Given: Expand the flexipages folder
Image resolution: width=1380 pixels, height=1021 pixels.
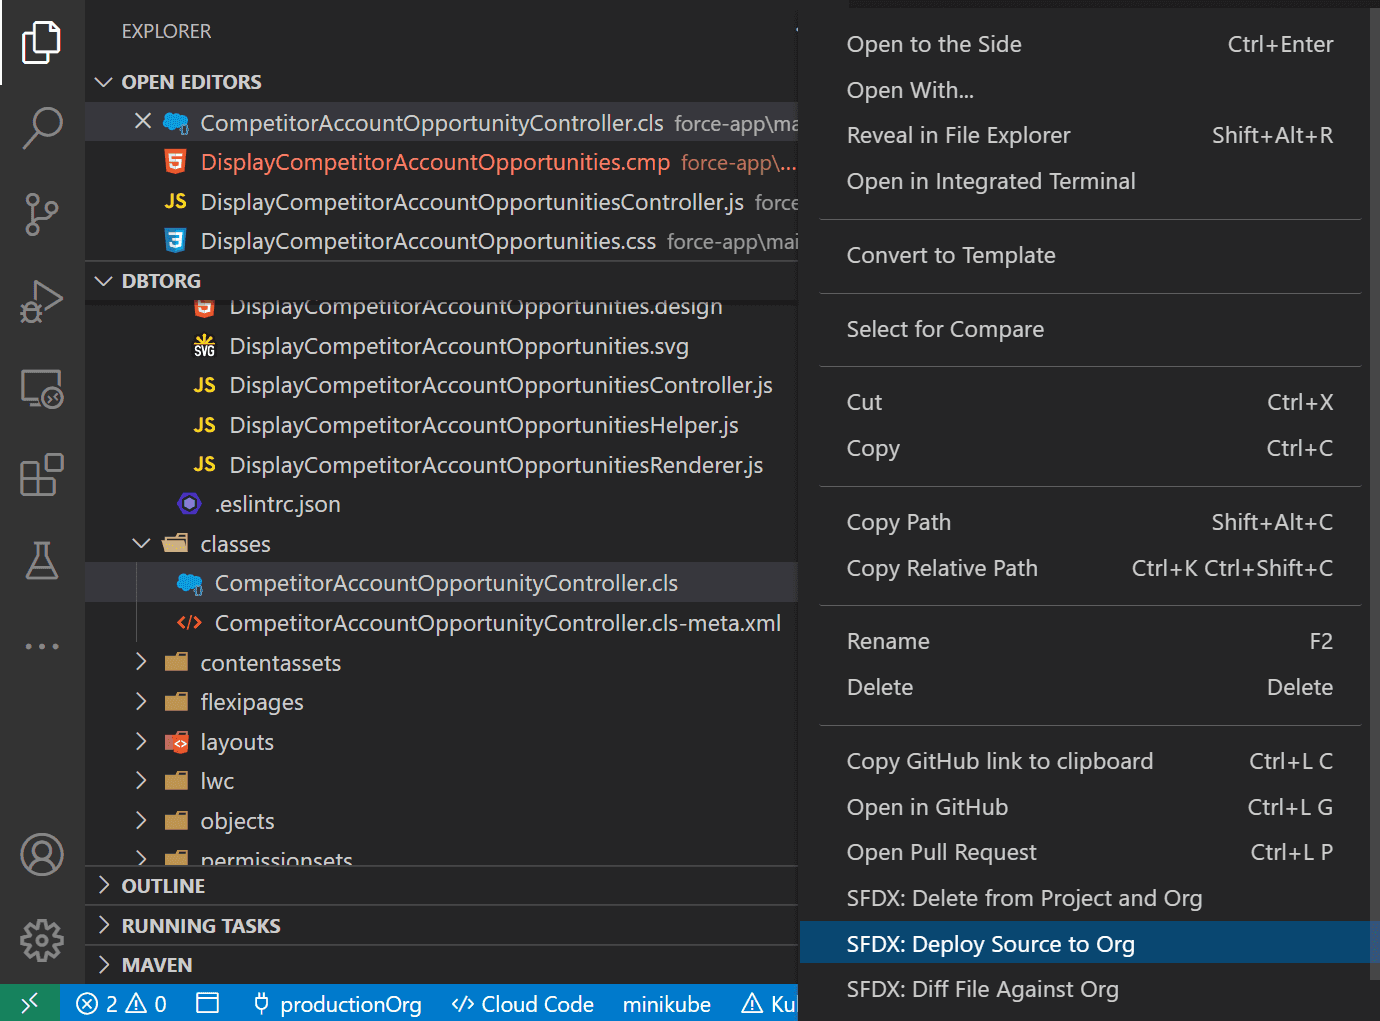Looking at the screenshot, I should tap(141, 702).
